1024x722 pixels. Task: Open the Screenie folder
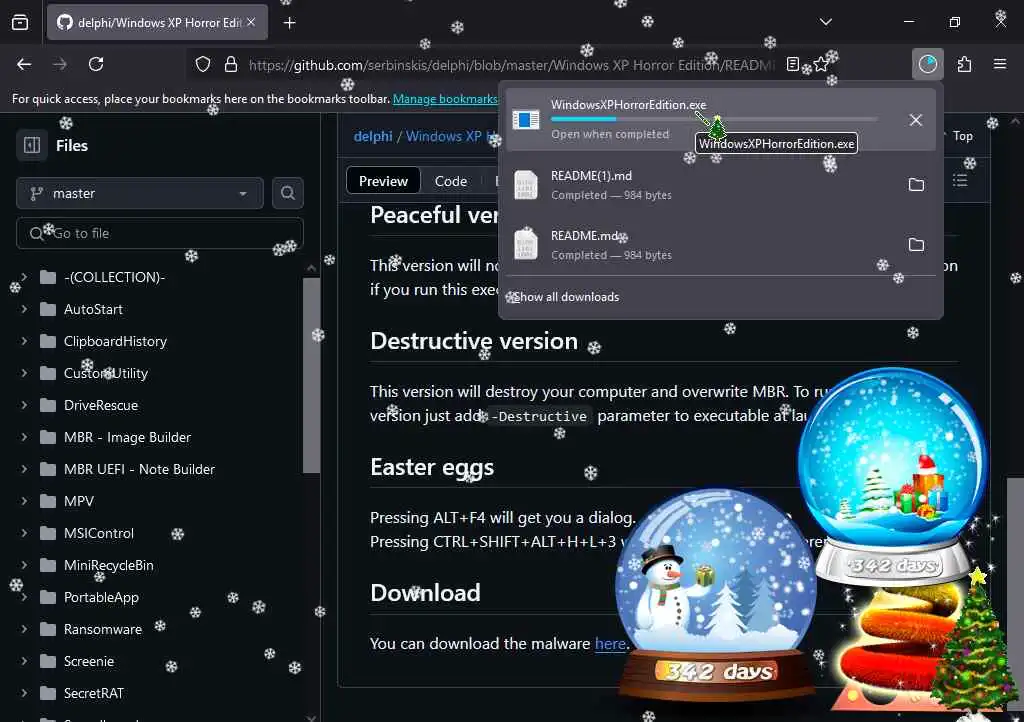coord(89,661)
